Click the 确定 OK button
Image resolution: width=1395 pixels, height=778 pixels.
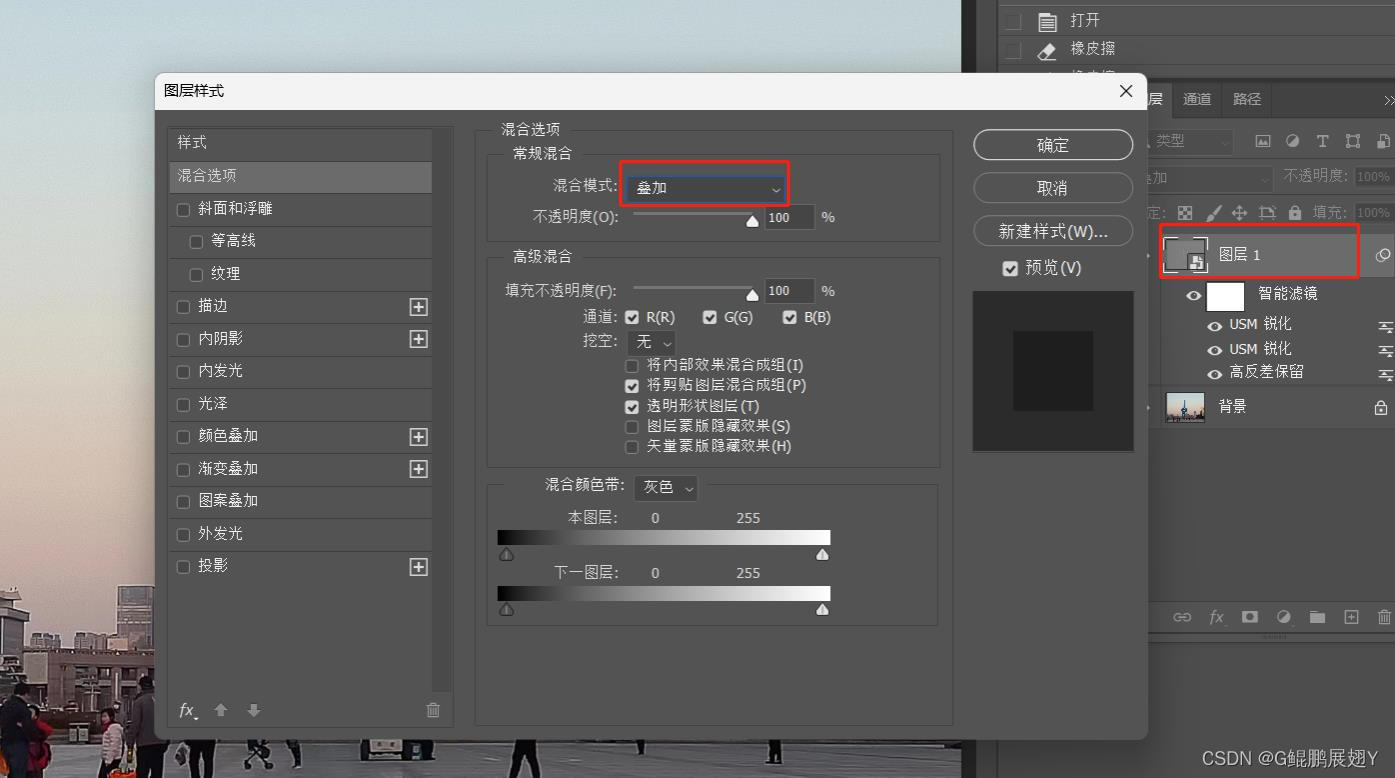(x=1052, y=144)
